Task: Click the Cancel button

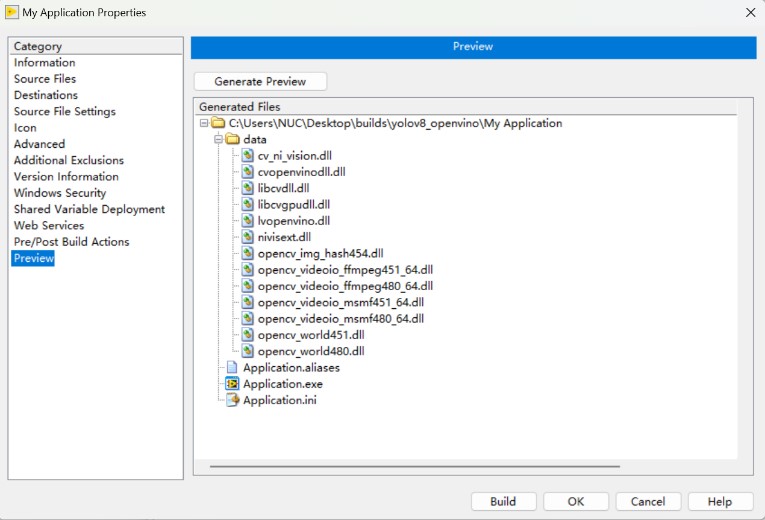Action: tap(648, 502)
